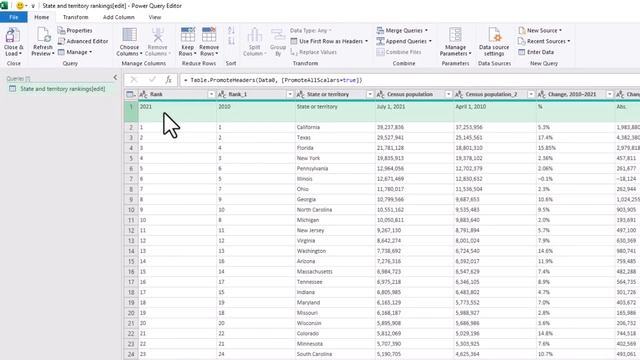Open Rank_1 column filter dropdown
Viewport: 640px width, 360px height.
click(290, 94)
